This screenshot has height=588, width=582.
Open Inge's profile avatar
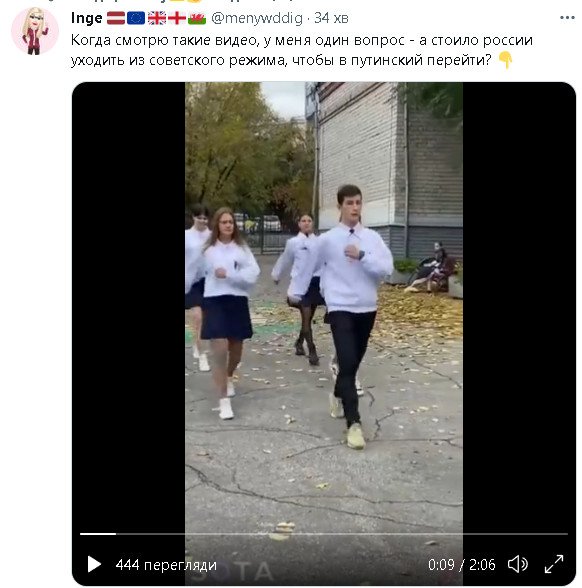tap(35, 31)
